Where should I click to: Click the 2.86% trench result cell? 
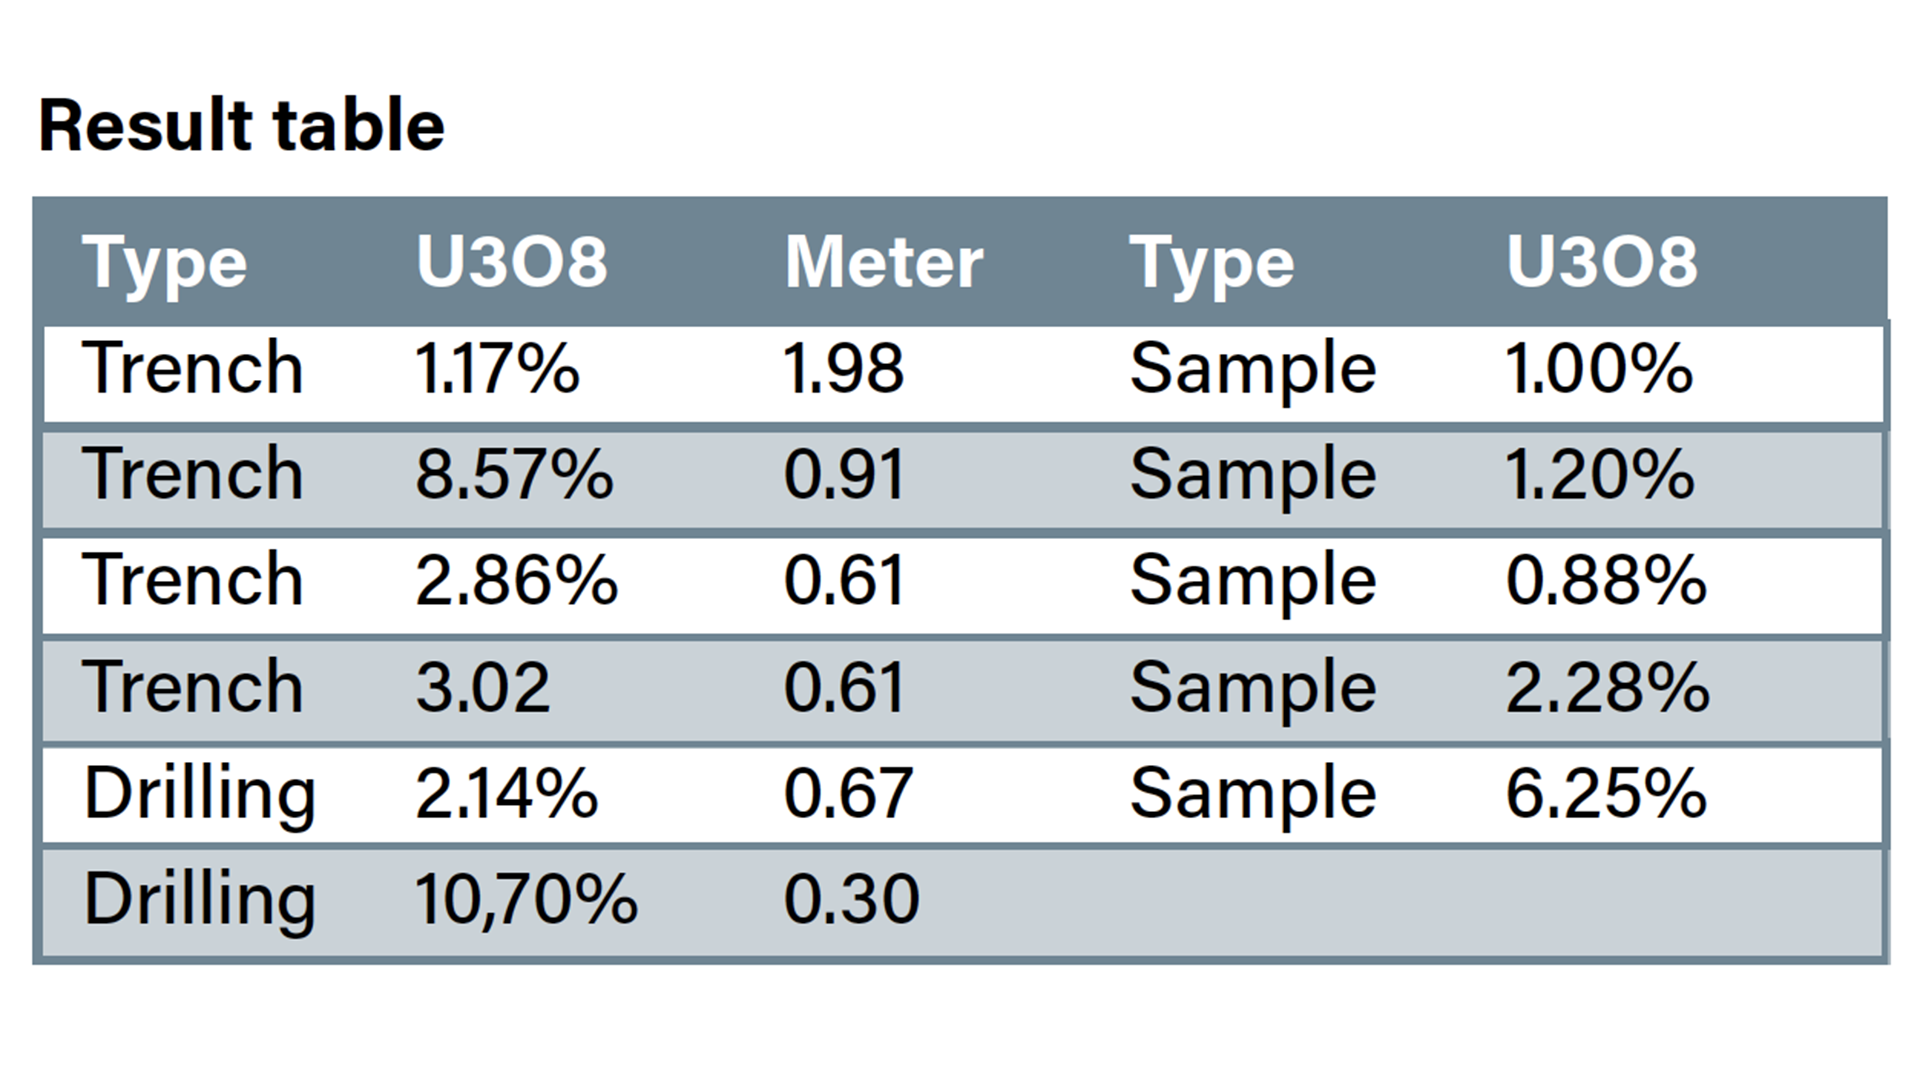pos(516,580)
